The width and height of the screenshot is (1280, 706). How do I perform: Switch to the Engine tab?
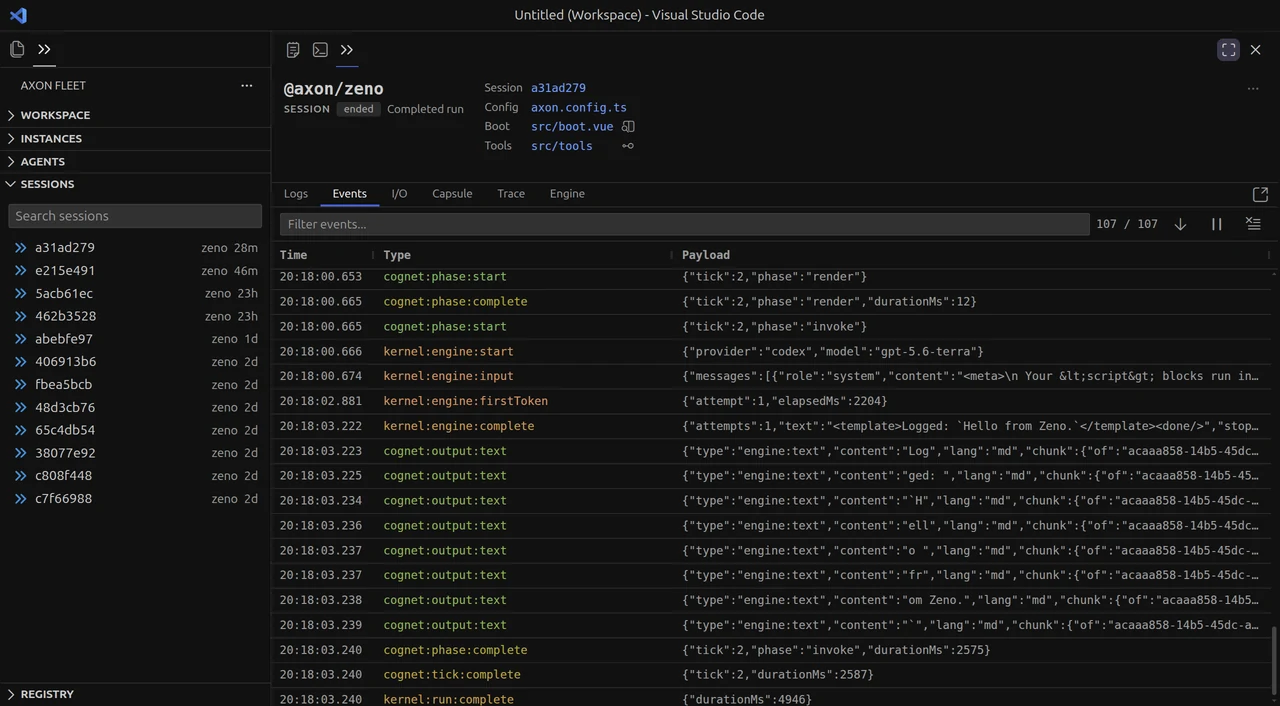[567, 194]
